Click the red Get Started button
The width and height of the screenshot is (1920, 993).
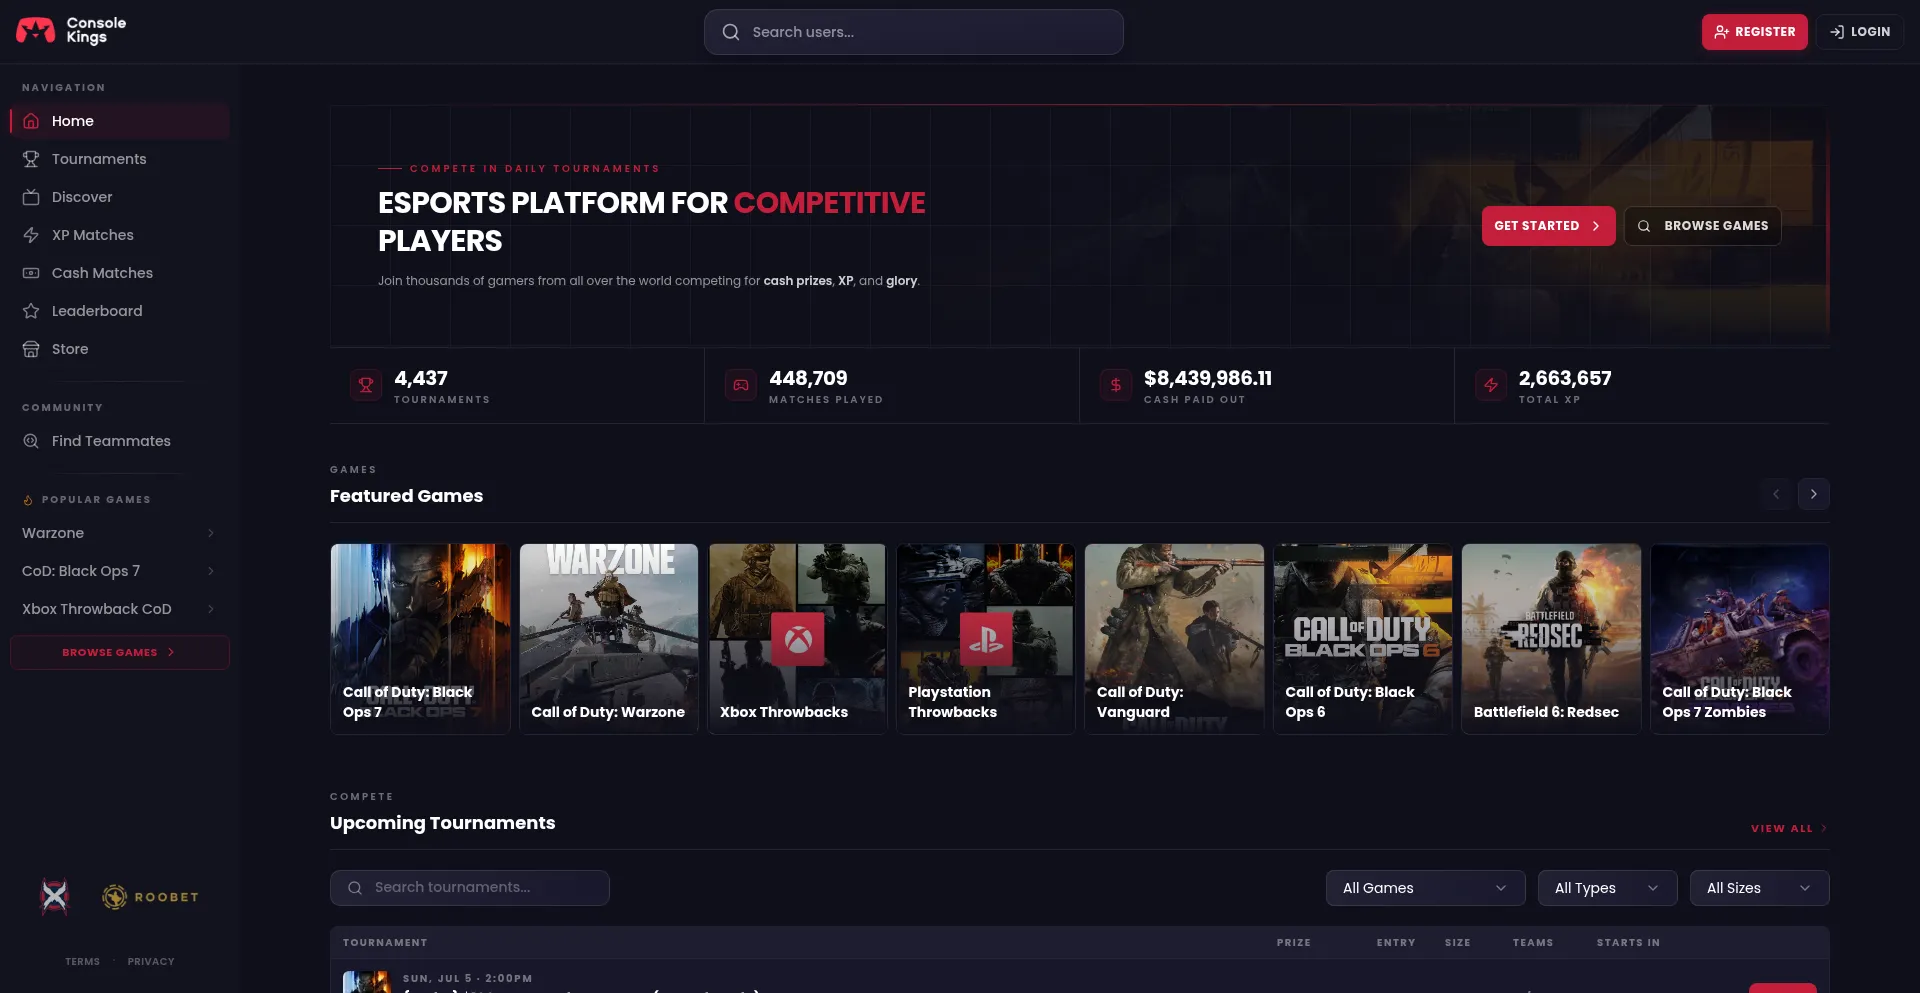pos(1548,226)
